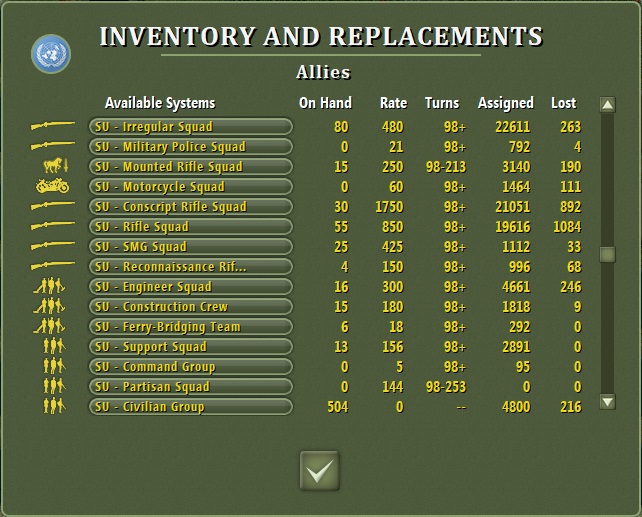Open SU - Irregular Squad details
642x517 pixels.
click(x=191, y=126)
